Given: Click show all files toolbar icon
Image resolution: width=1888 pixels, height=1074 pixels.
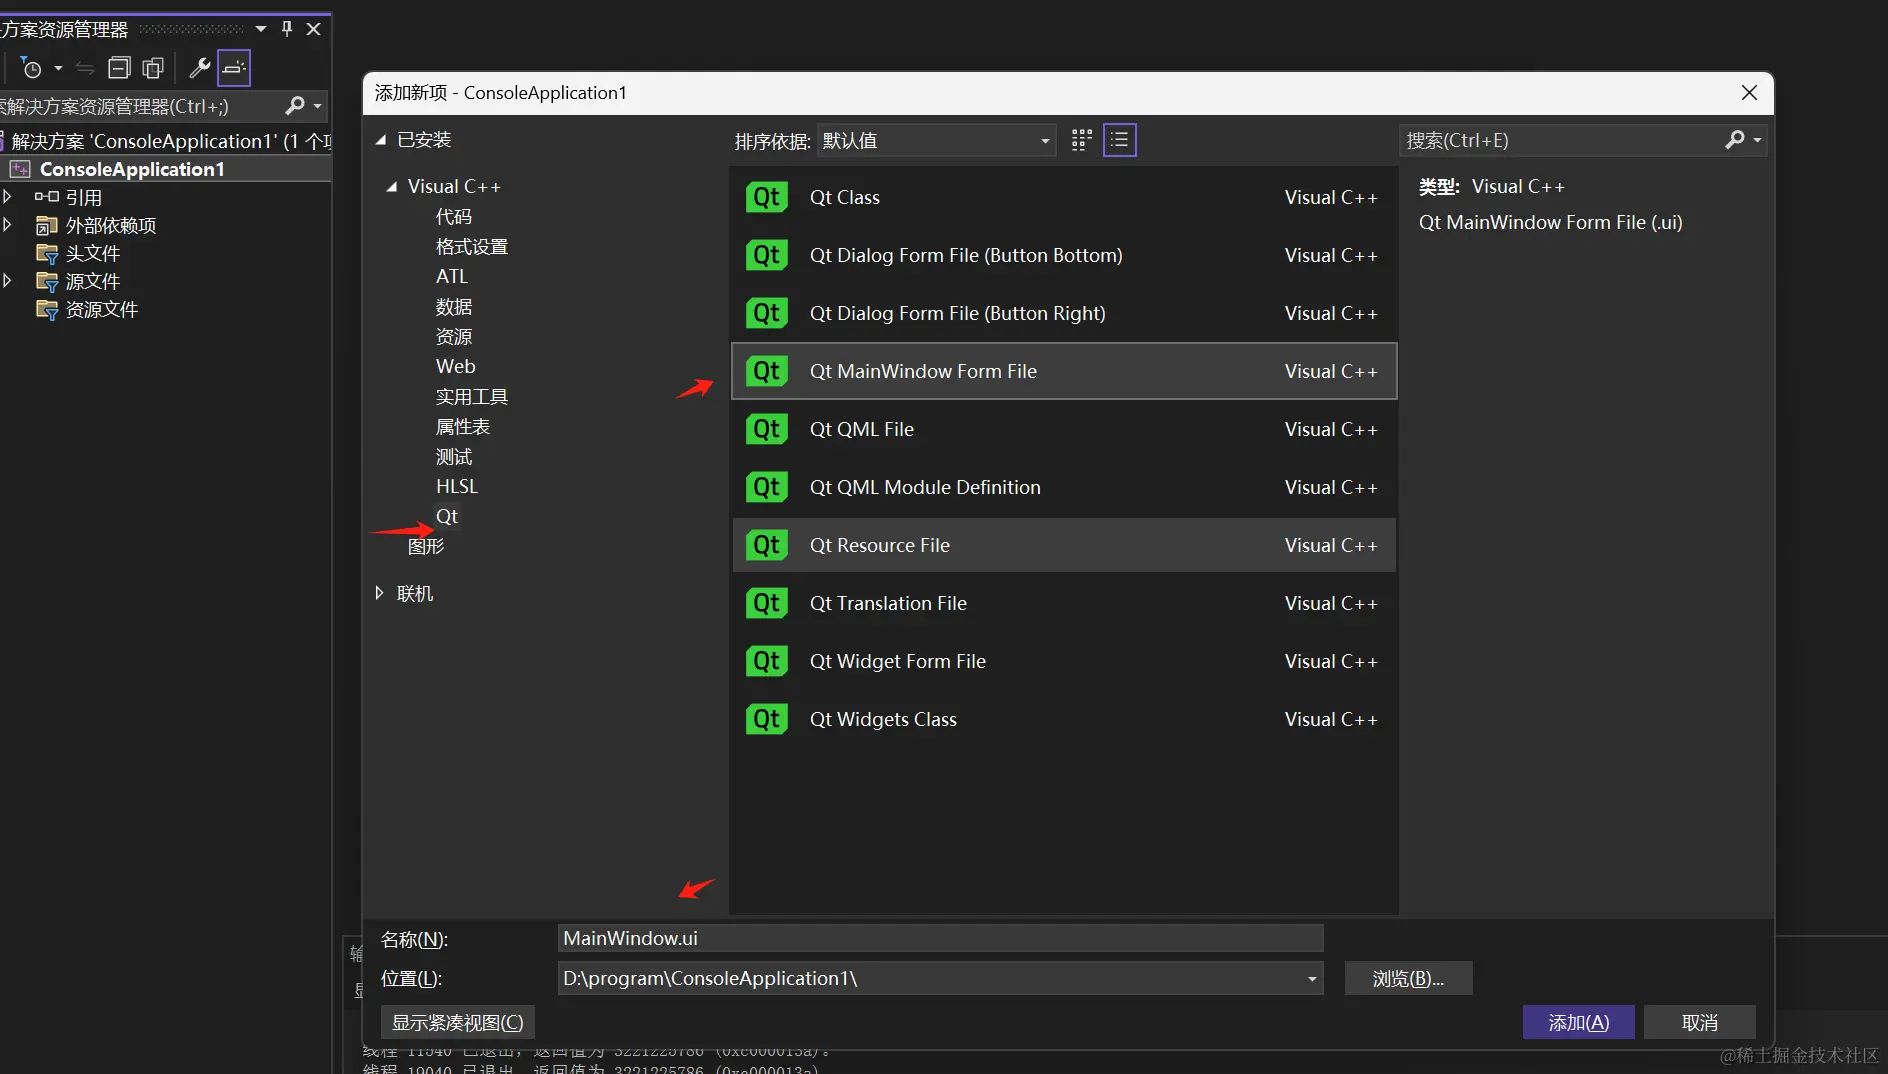Looking at the screenshot, I should [x=153, y=68].
